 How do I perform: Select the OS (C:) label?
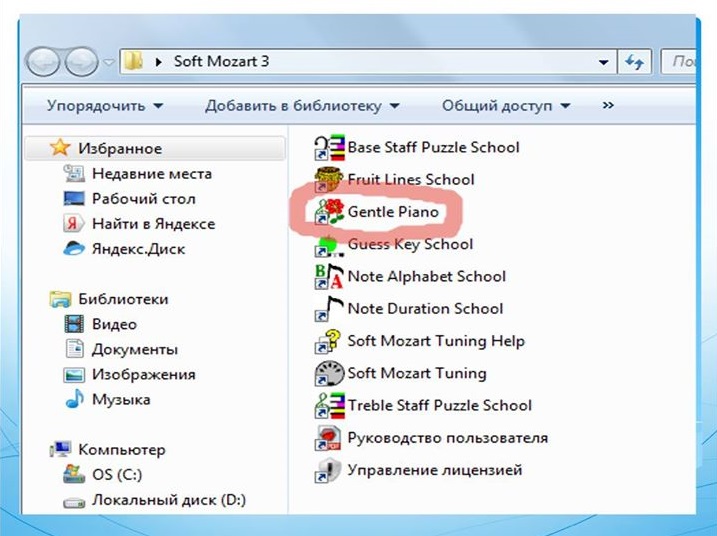coord(117,474)
